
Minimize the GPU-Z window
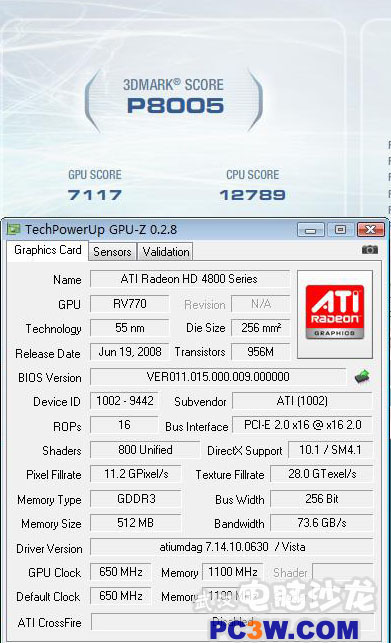311,230
